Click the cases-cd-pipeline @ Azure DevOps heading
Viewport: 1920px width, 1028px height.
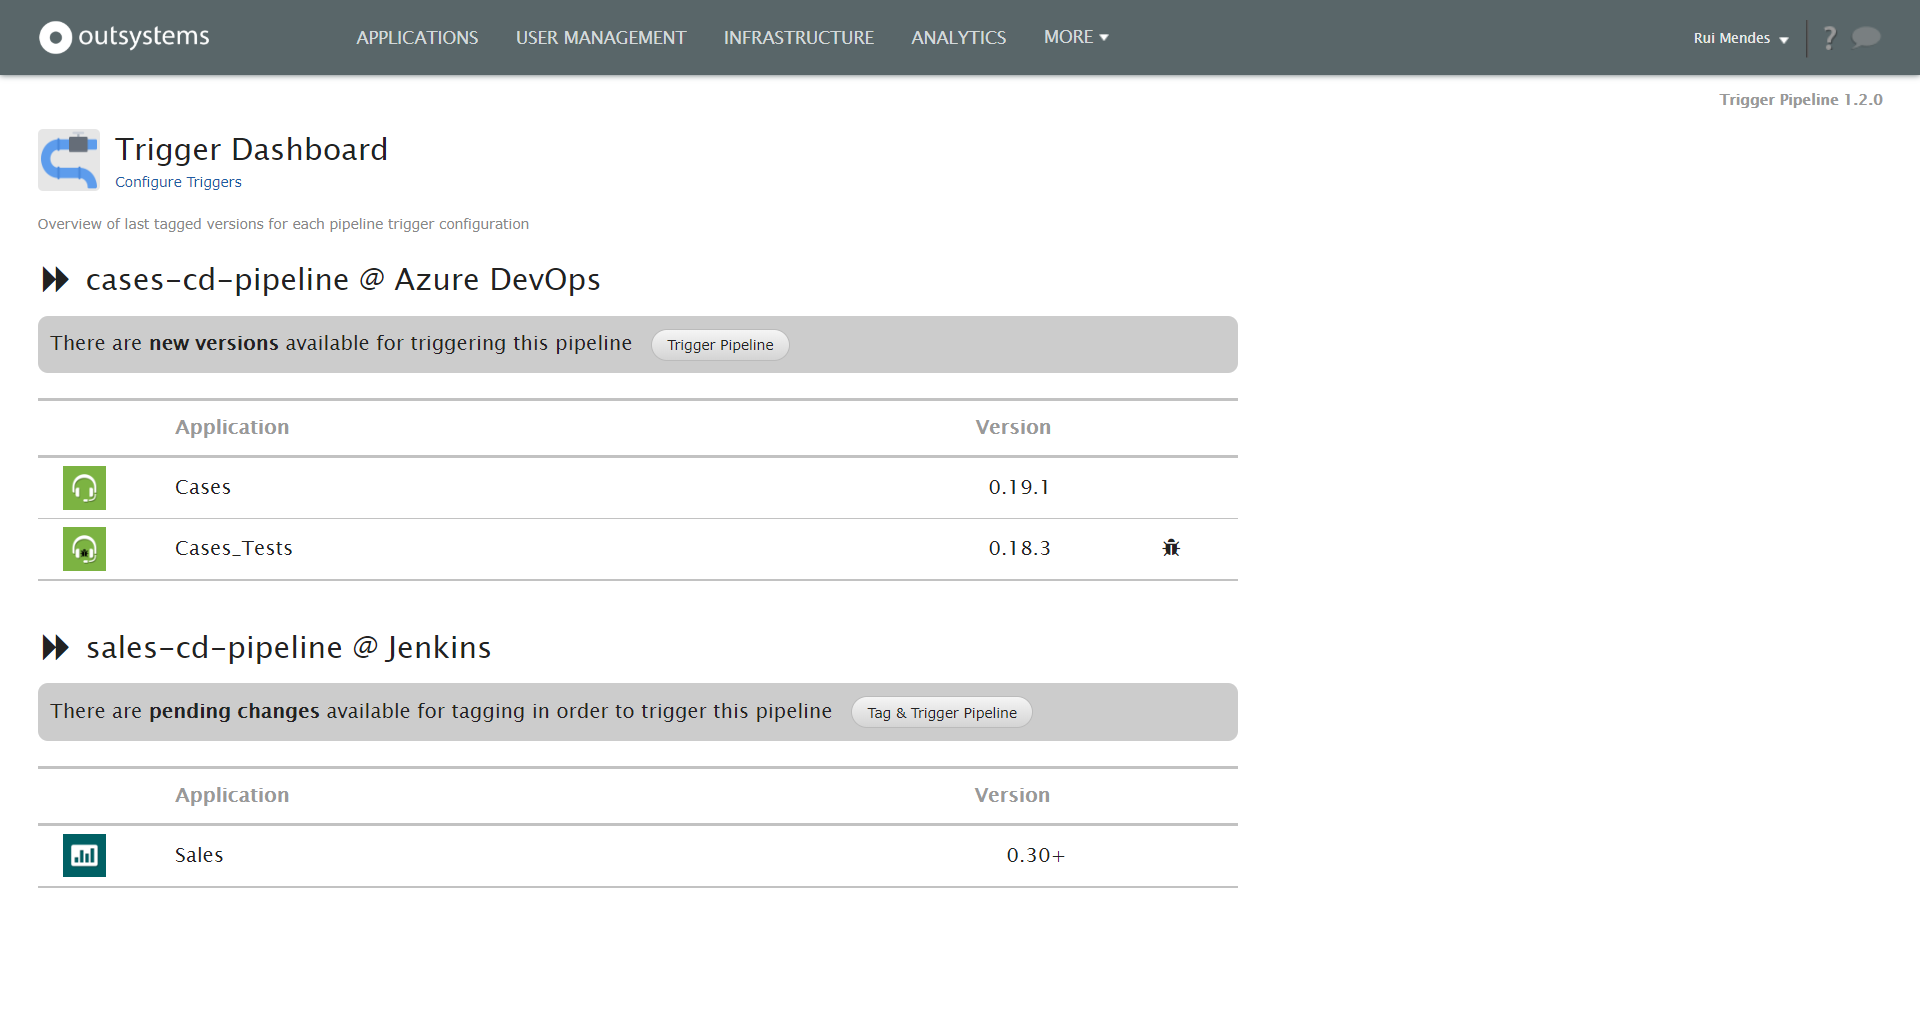(x=343, y=279)
